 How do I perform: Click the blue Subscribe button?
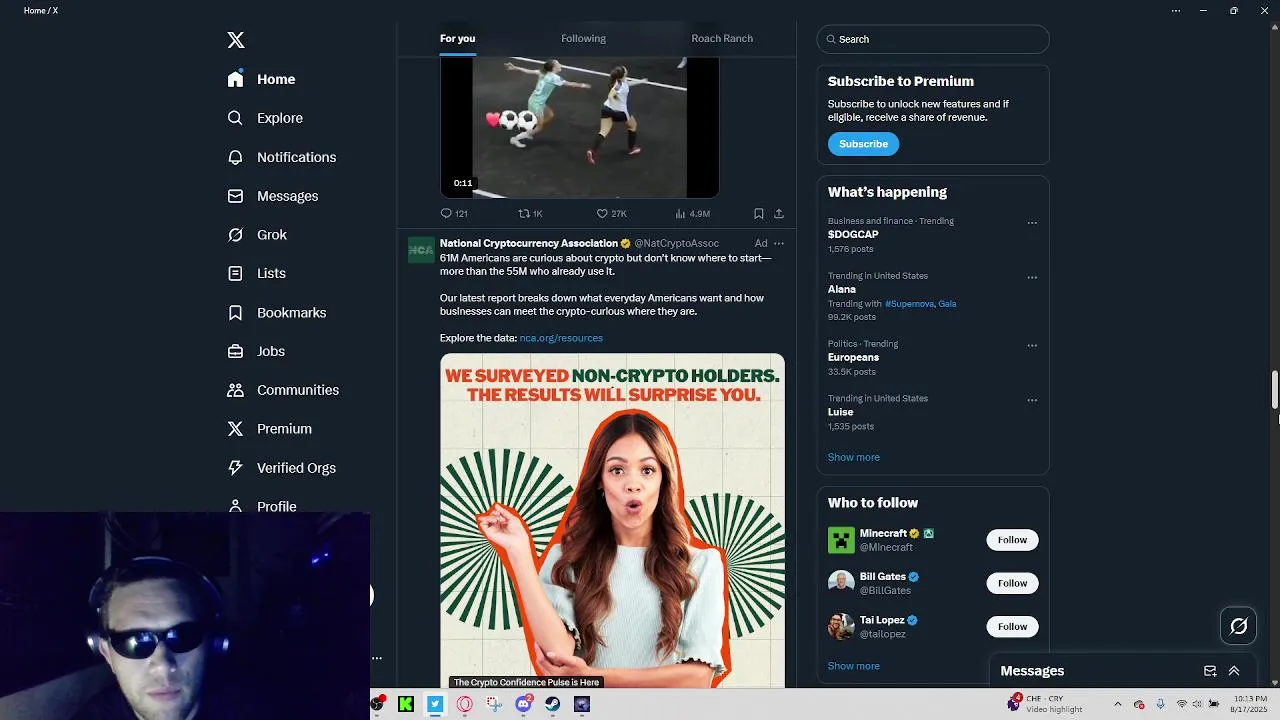click(863, 144)
